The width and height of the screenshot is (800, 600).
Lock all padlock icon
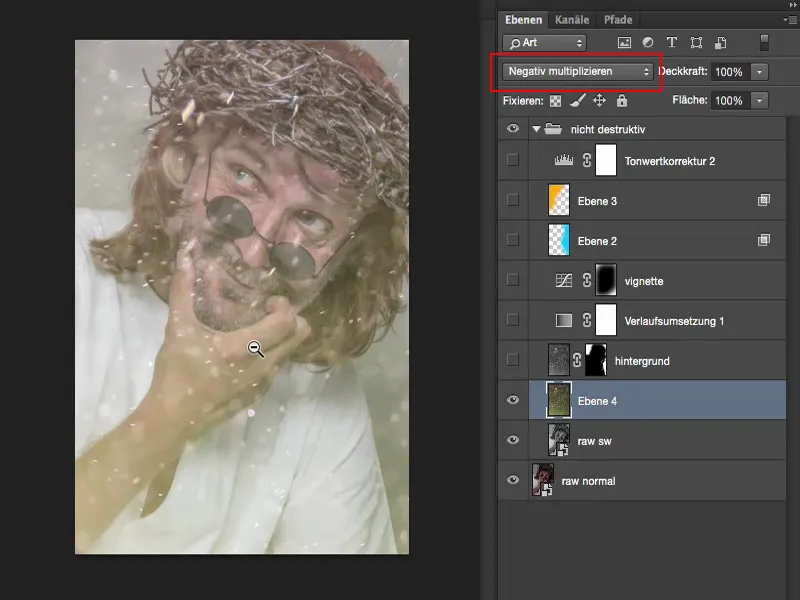click(x=621, y=101)
